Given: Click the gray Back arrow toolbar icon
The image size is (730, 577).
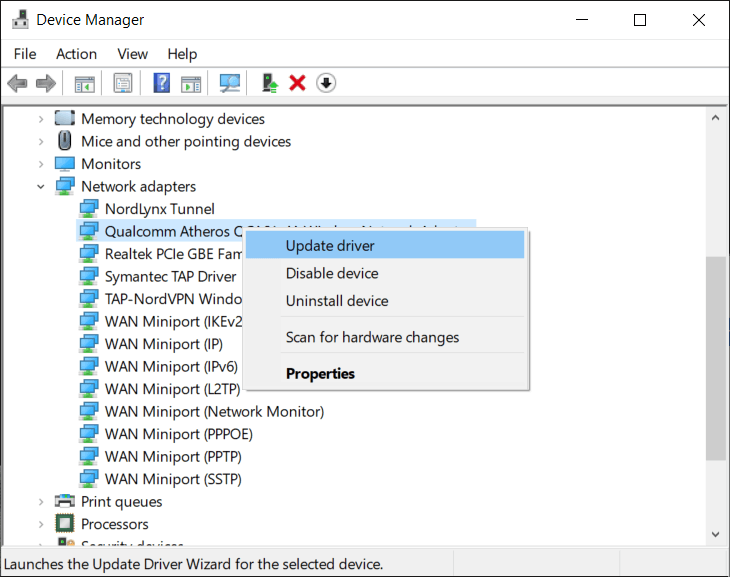Looking at the screenshot, I should (x=17, y=83).
